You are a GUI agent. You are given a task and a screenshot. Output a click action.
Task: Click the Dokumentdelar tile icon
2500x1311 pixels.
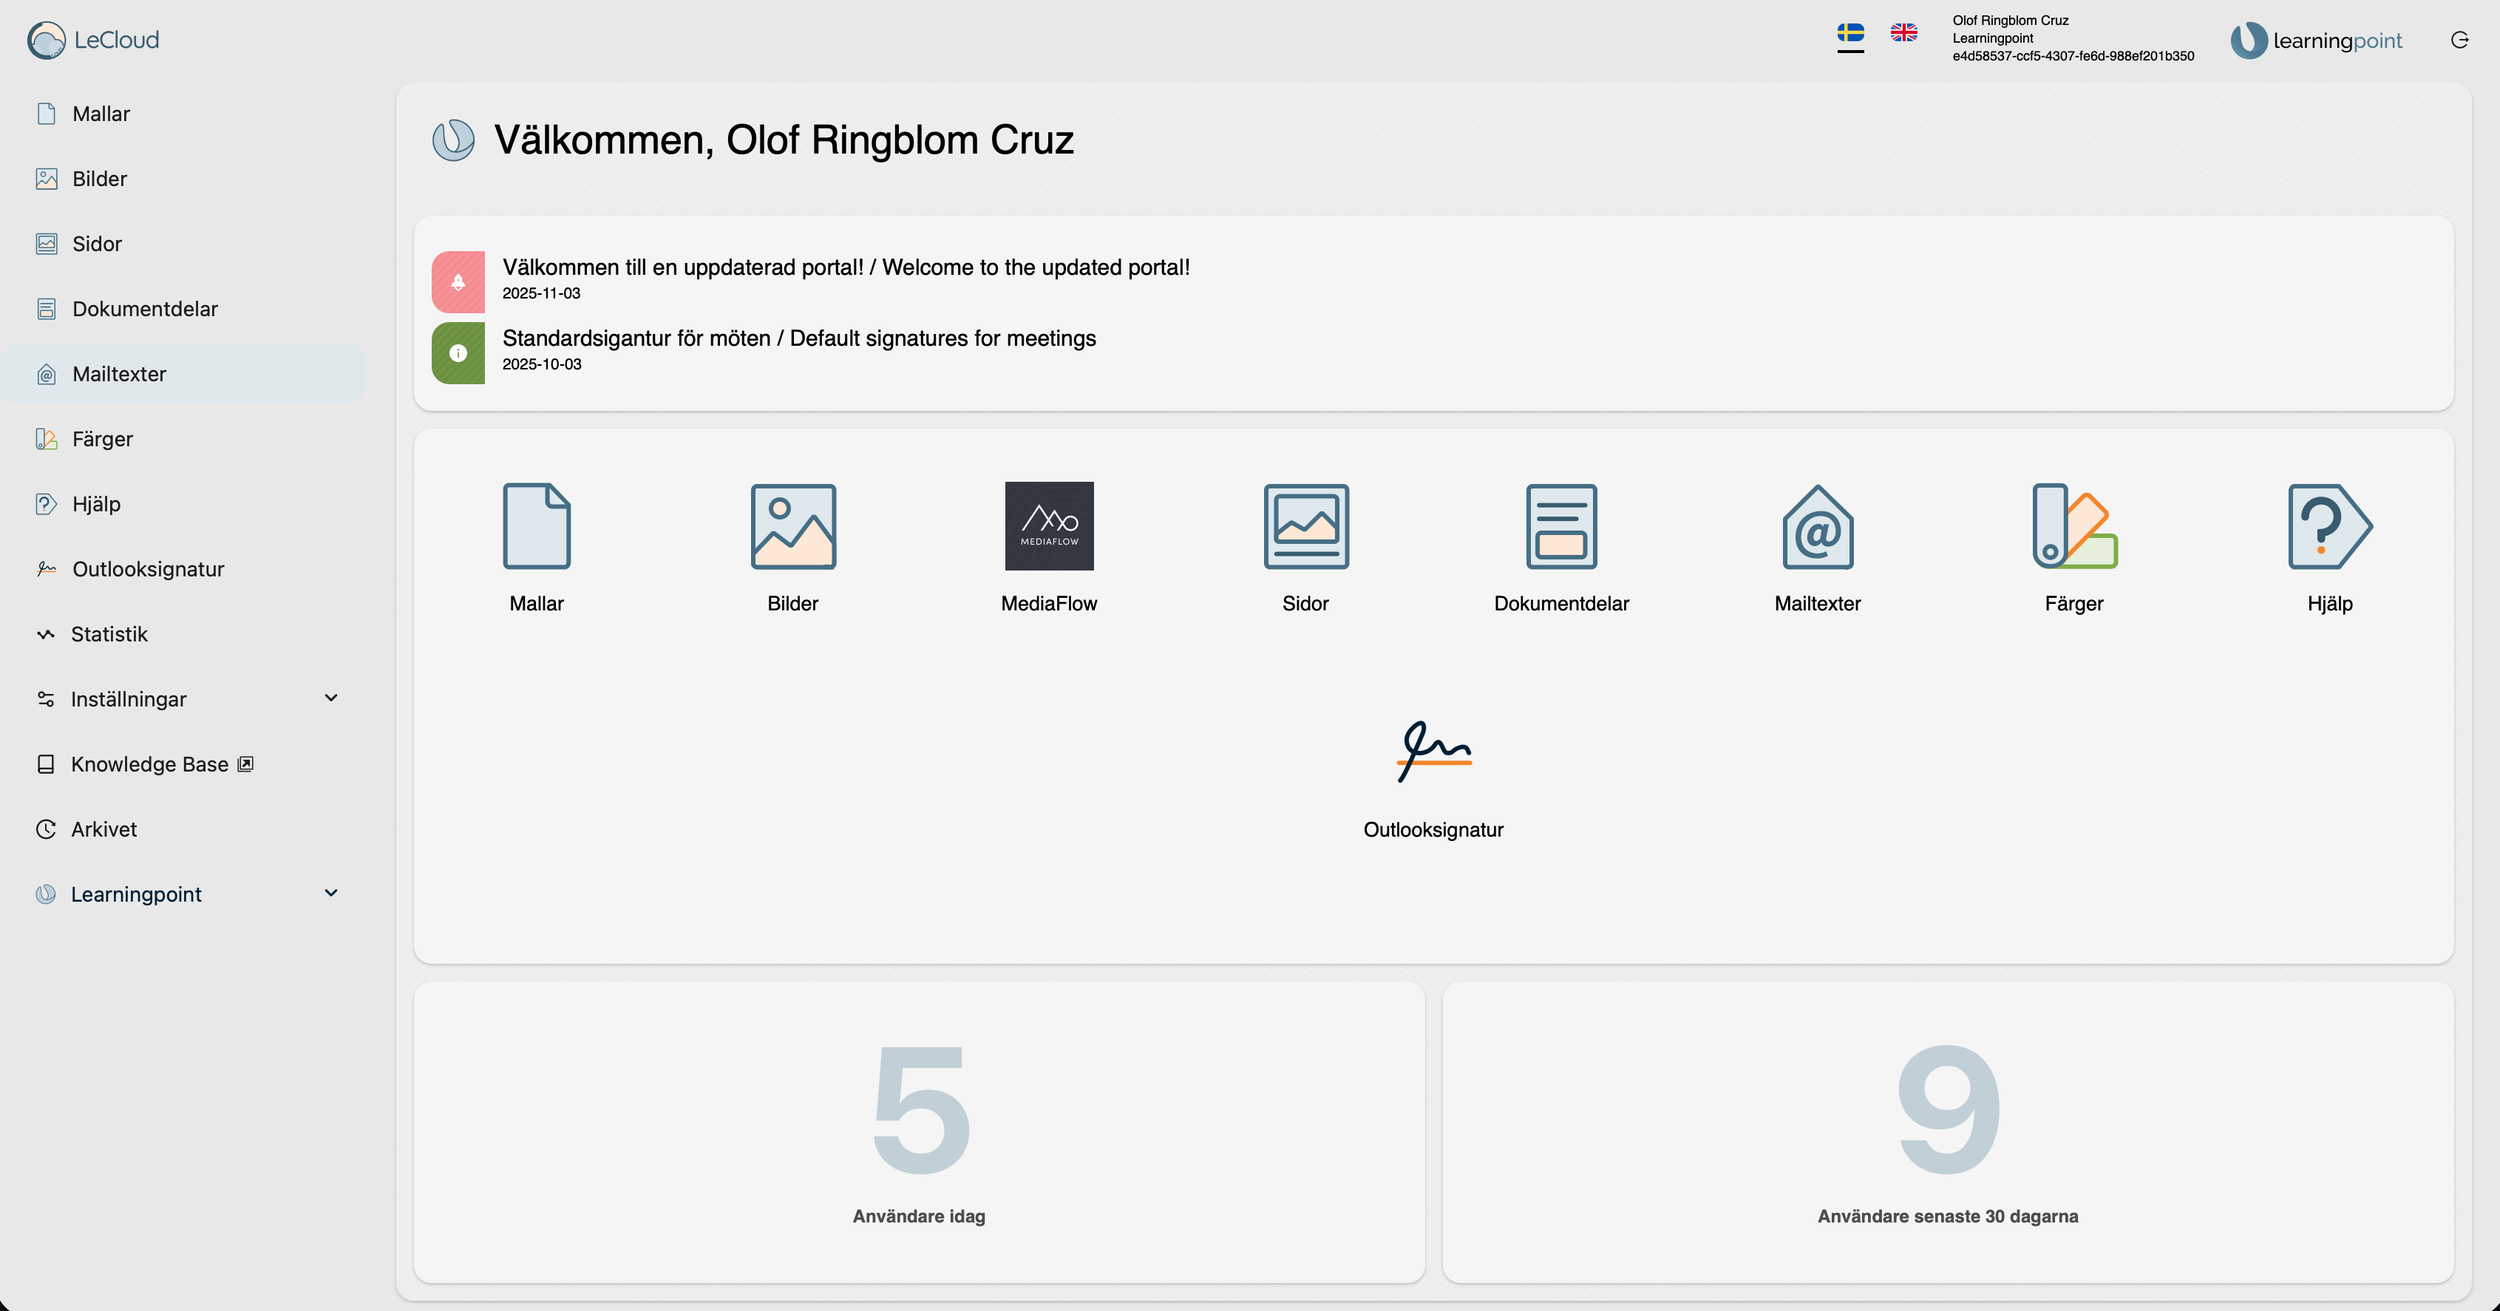(x=1561, y=526)
